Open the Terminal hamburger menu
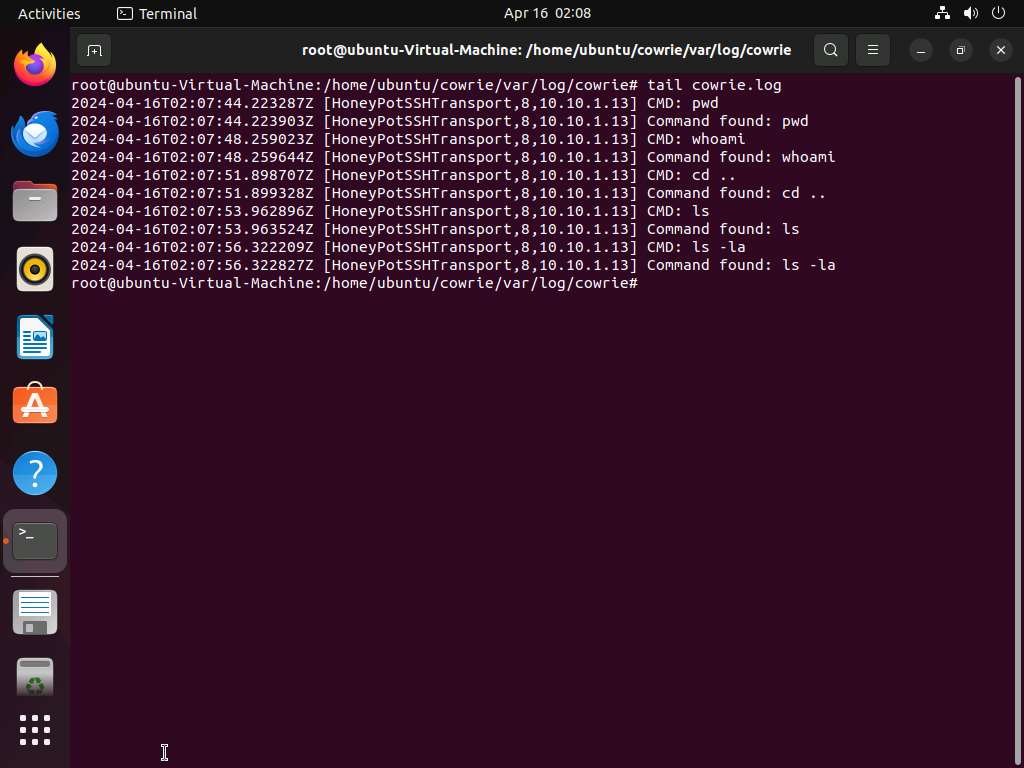 872,50
